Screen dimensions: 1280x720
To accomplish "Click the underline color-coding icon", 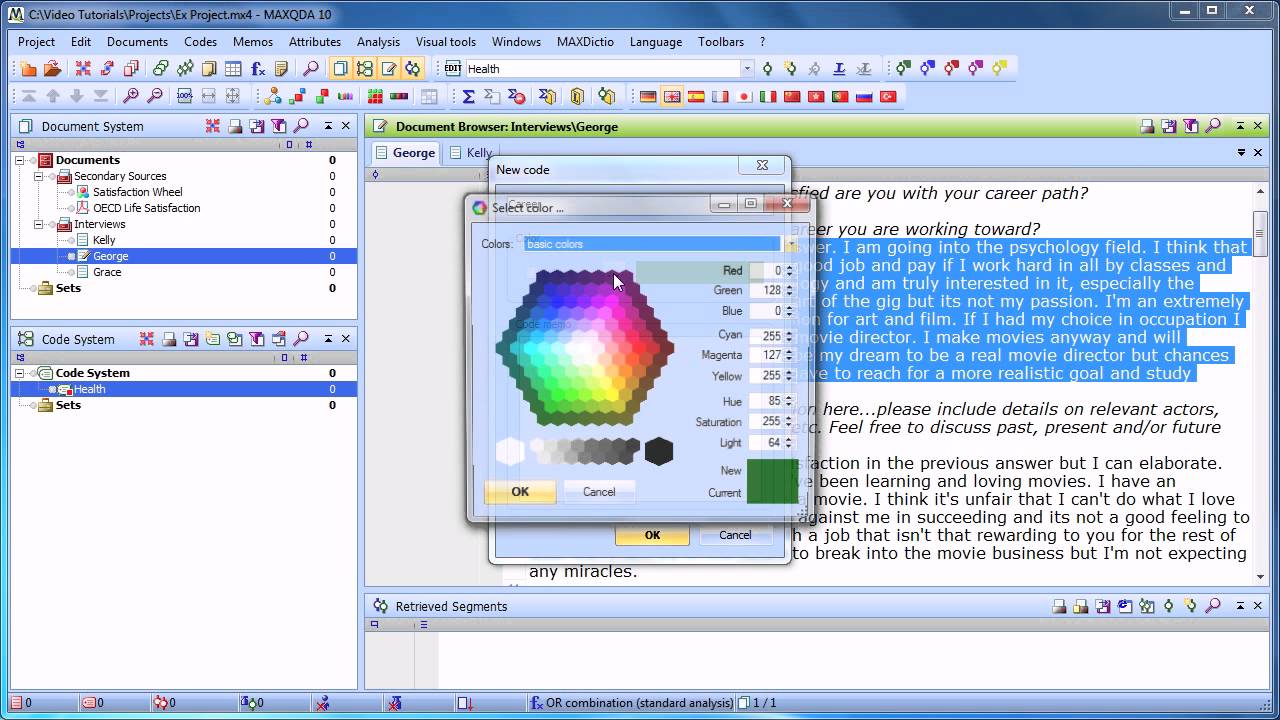I will coord(839,69).
